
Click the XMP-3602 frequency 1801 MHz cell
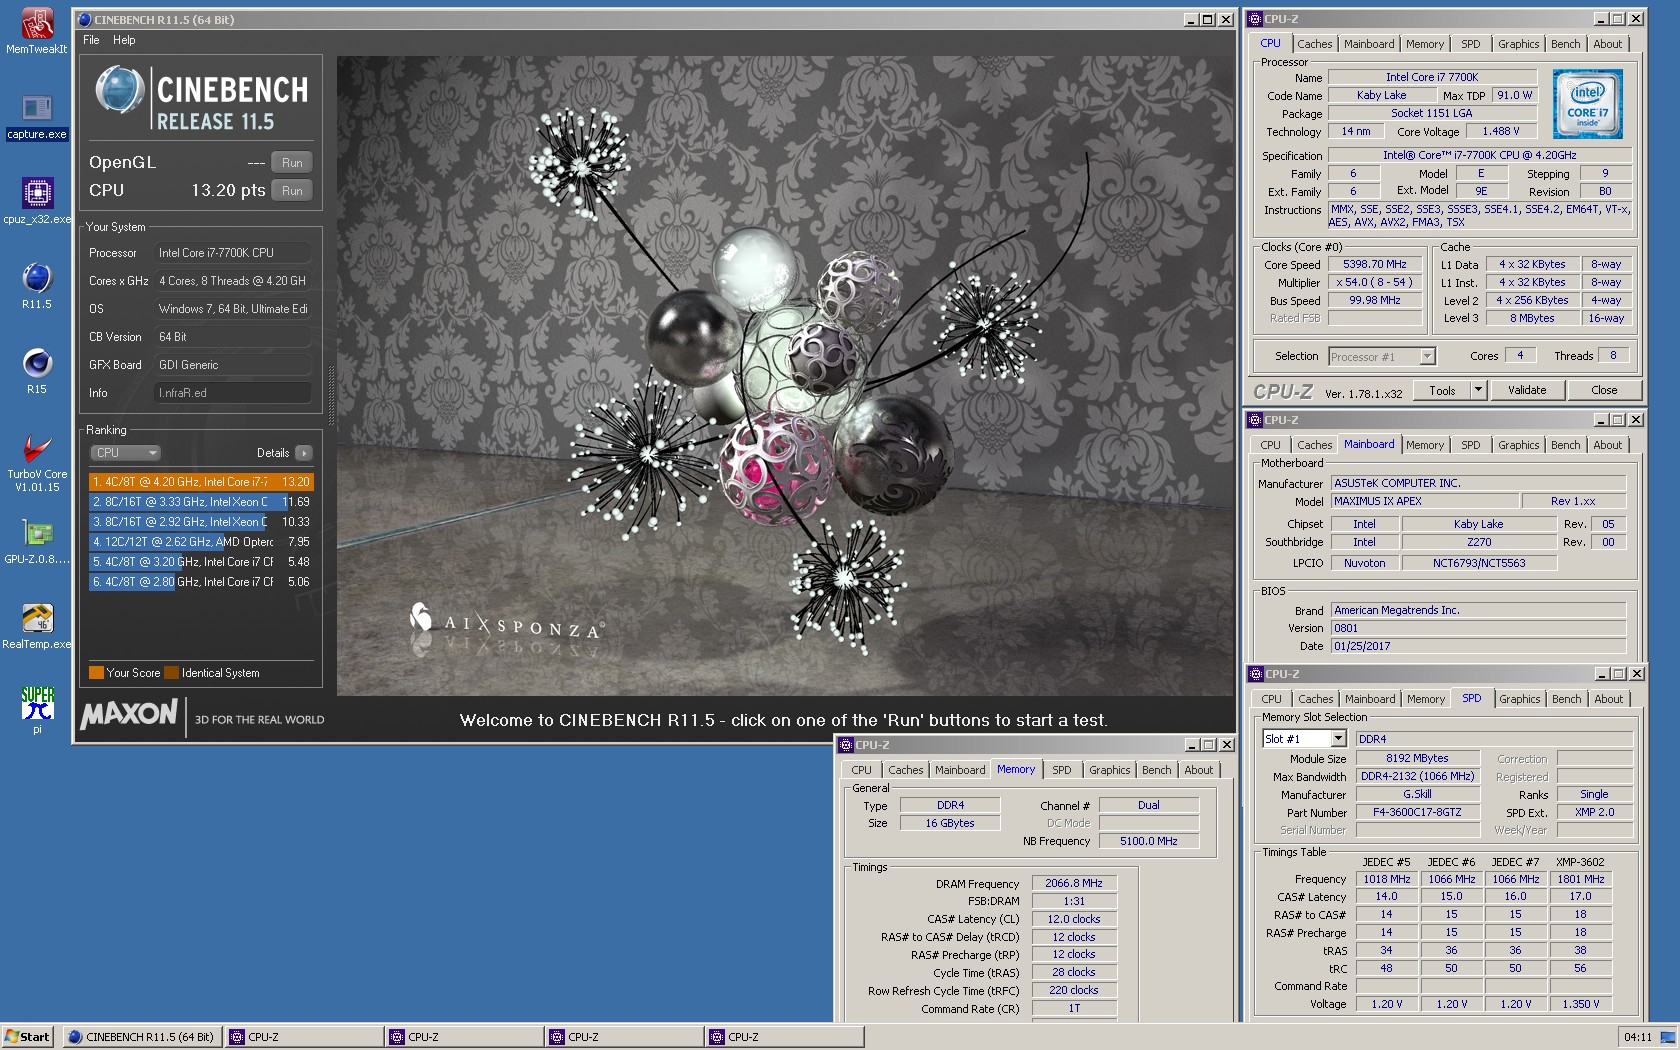pos(1580,880)
